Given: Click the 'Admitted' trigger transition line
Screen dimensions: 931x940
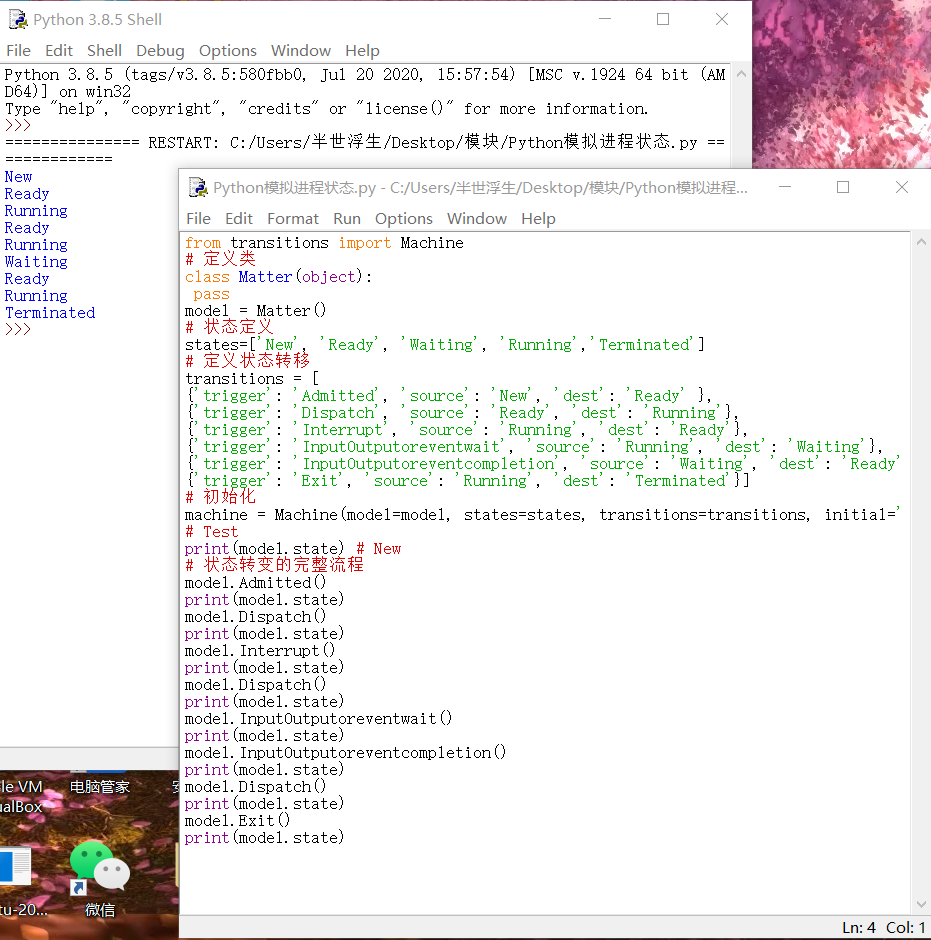Looking at the screenshot, I should 449,396.
